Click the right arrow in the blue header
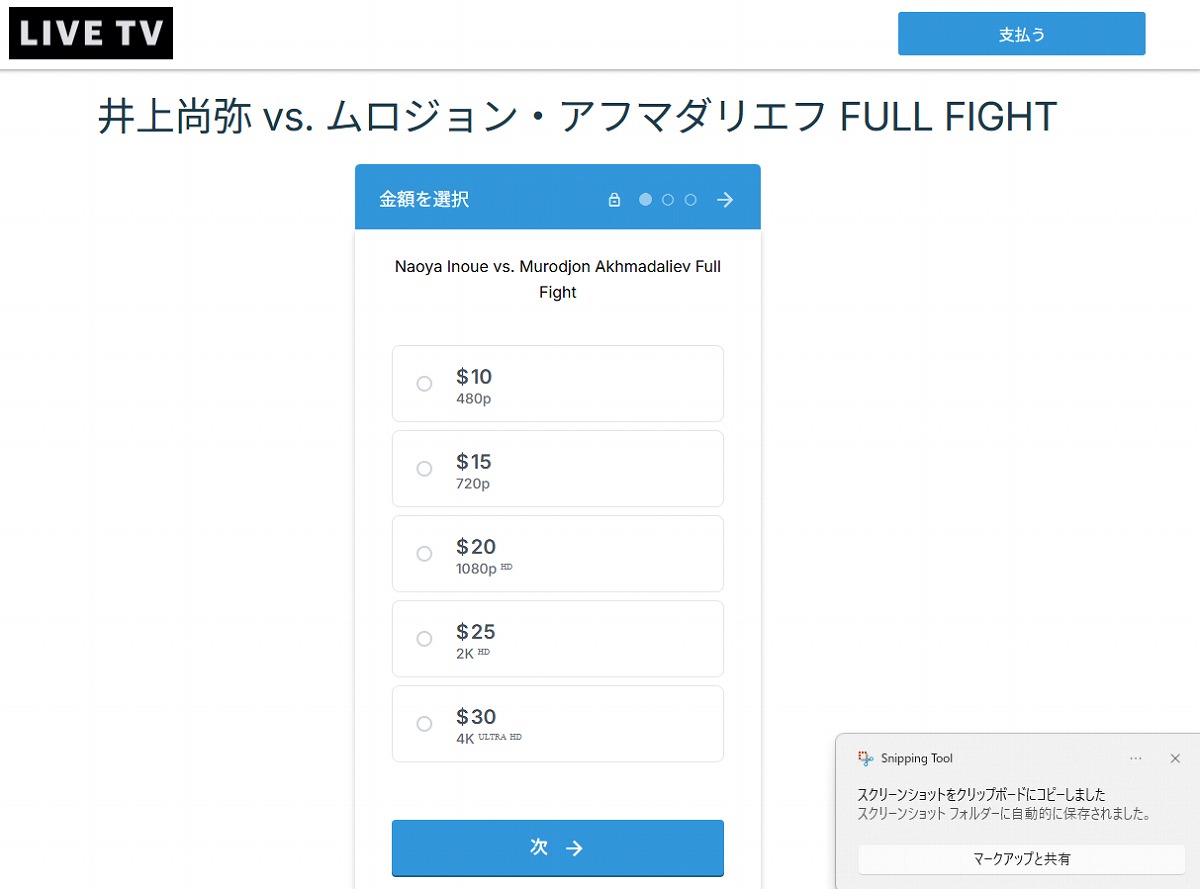This screenshot has width=1200, height=889. [x=725, y=200]
